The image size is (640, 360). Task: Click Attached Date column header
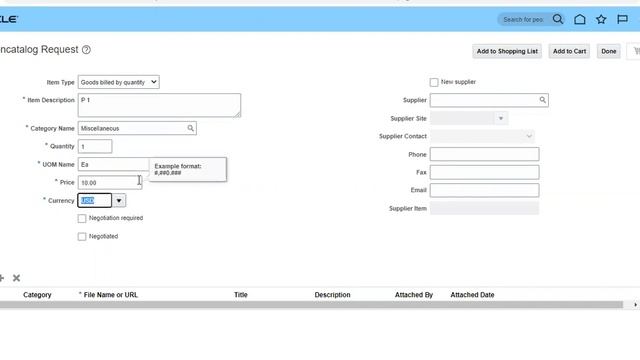tap(472, 295)
